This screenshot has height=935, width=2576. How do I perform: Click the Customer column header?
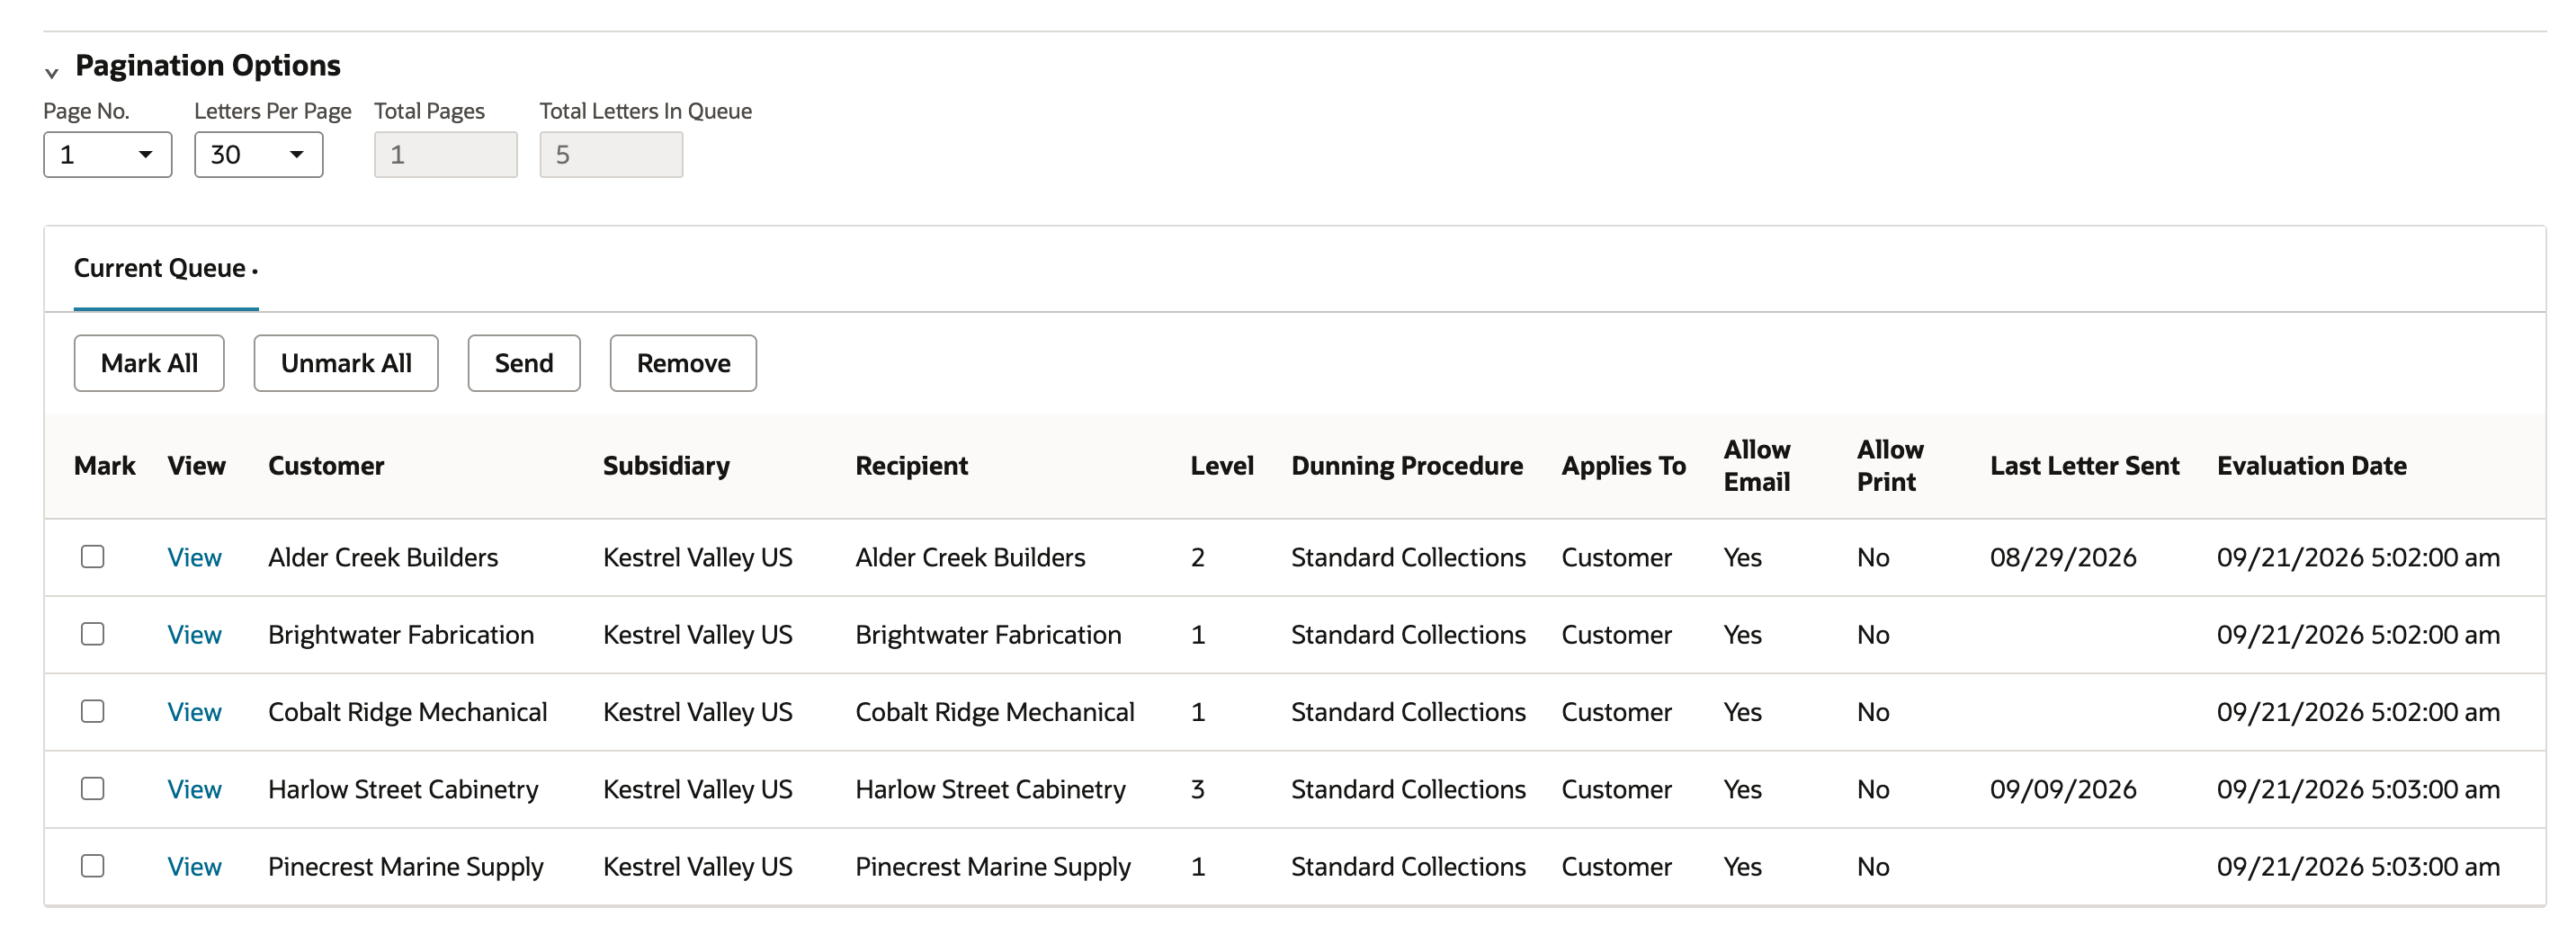click(x=326, y=466)
